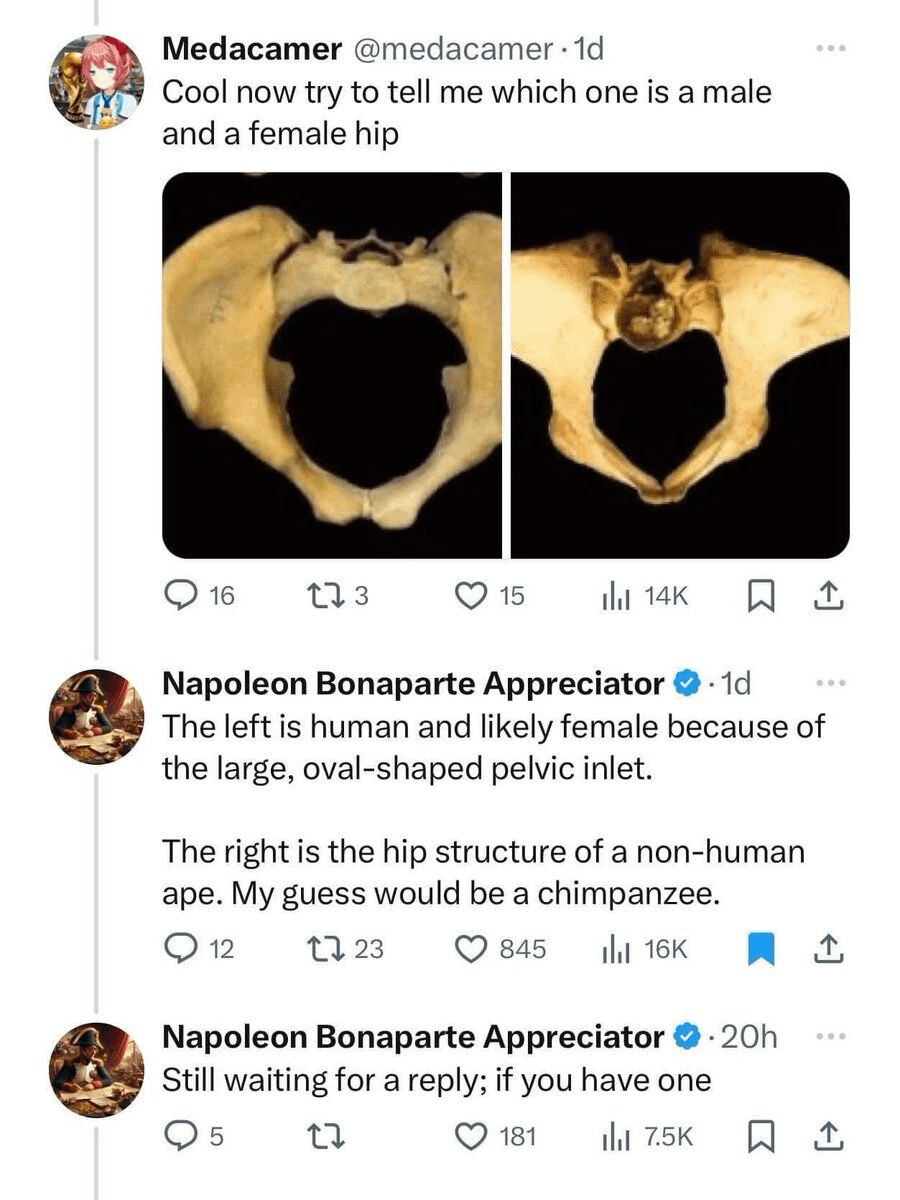Open more options on the chimpanzee tweet
900x1200 pixels.
click(x=829, y=684)
